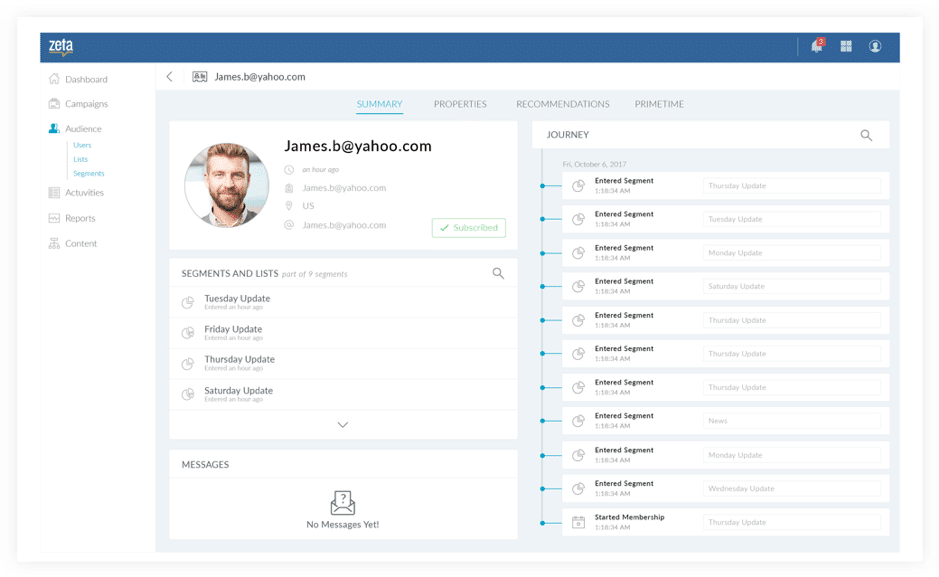Select Dashboard in the sidebar
The height and width of the screenshot is (577, 939).
(86, 80)
